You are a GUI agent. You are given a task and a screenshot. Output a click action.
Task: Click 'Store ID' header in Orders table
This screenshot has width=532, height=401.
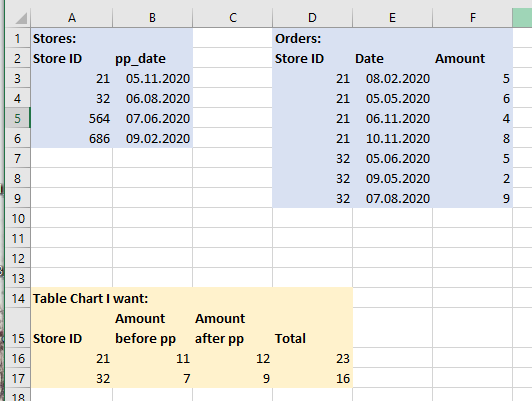312,58
